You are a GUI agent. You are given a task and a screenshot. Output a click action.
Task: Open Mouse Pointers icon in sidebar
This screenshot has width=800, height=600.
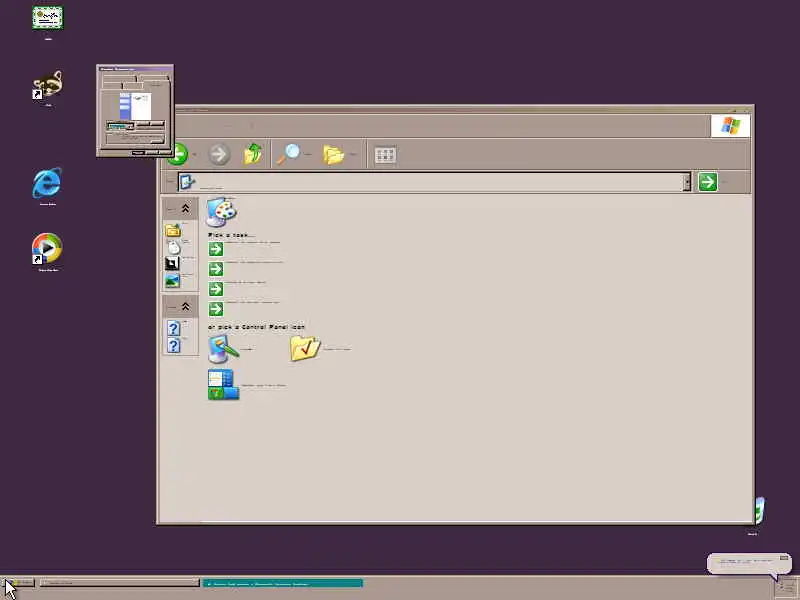coord(173,247)
